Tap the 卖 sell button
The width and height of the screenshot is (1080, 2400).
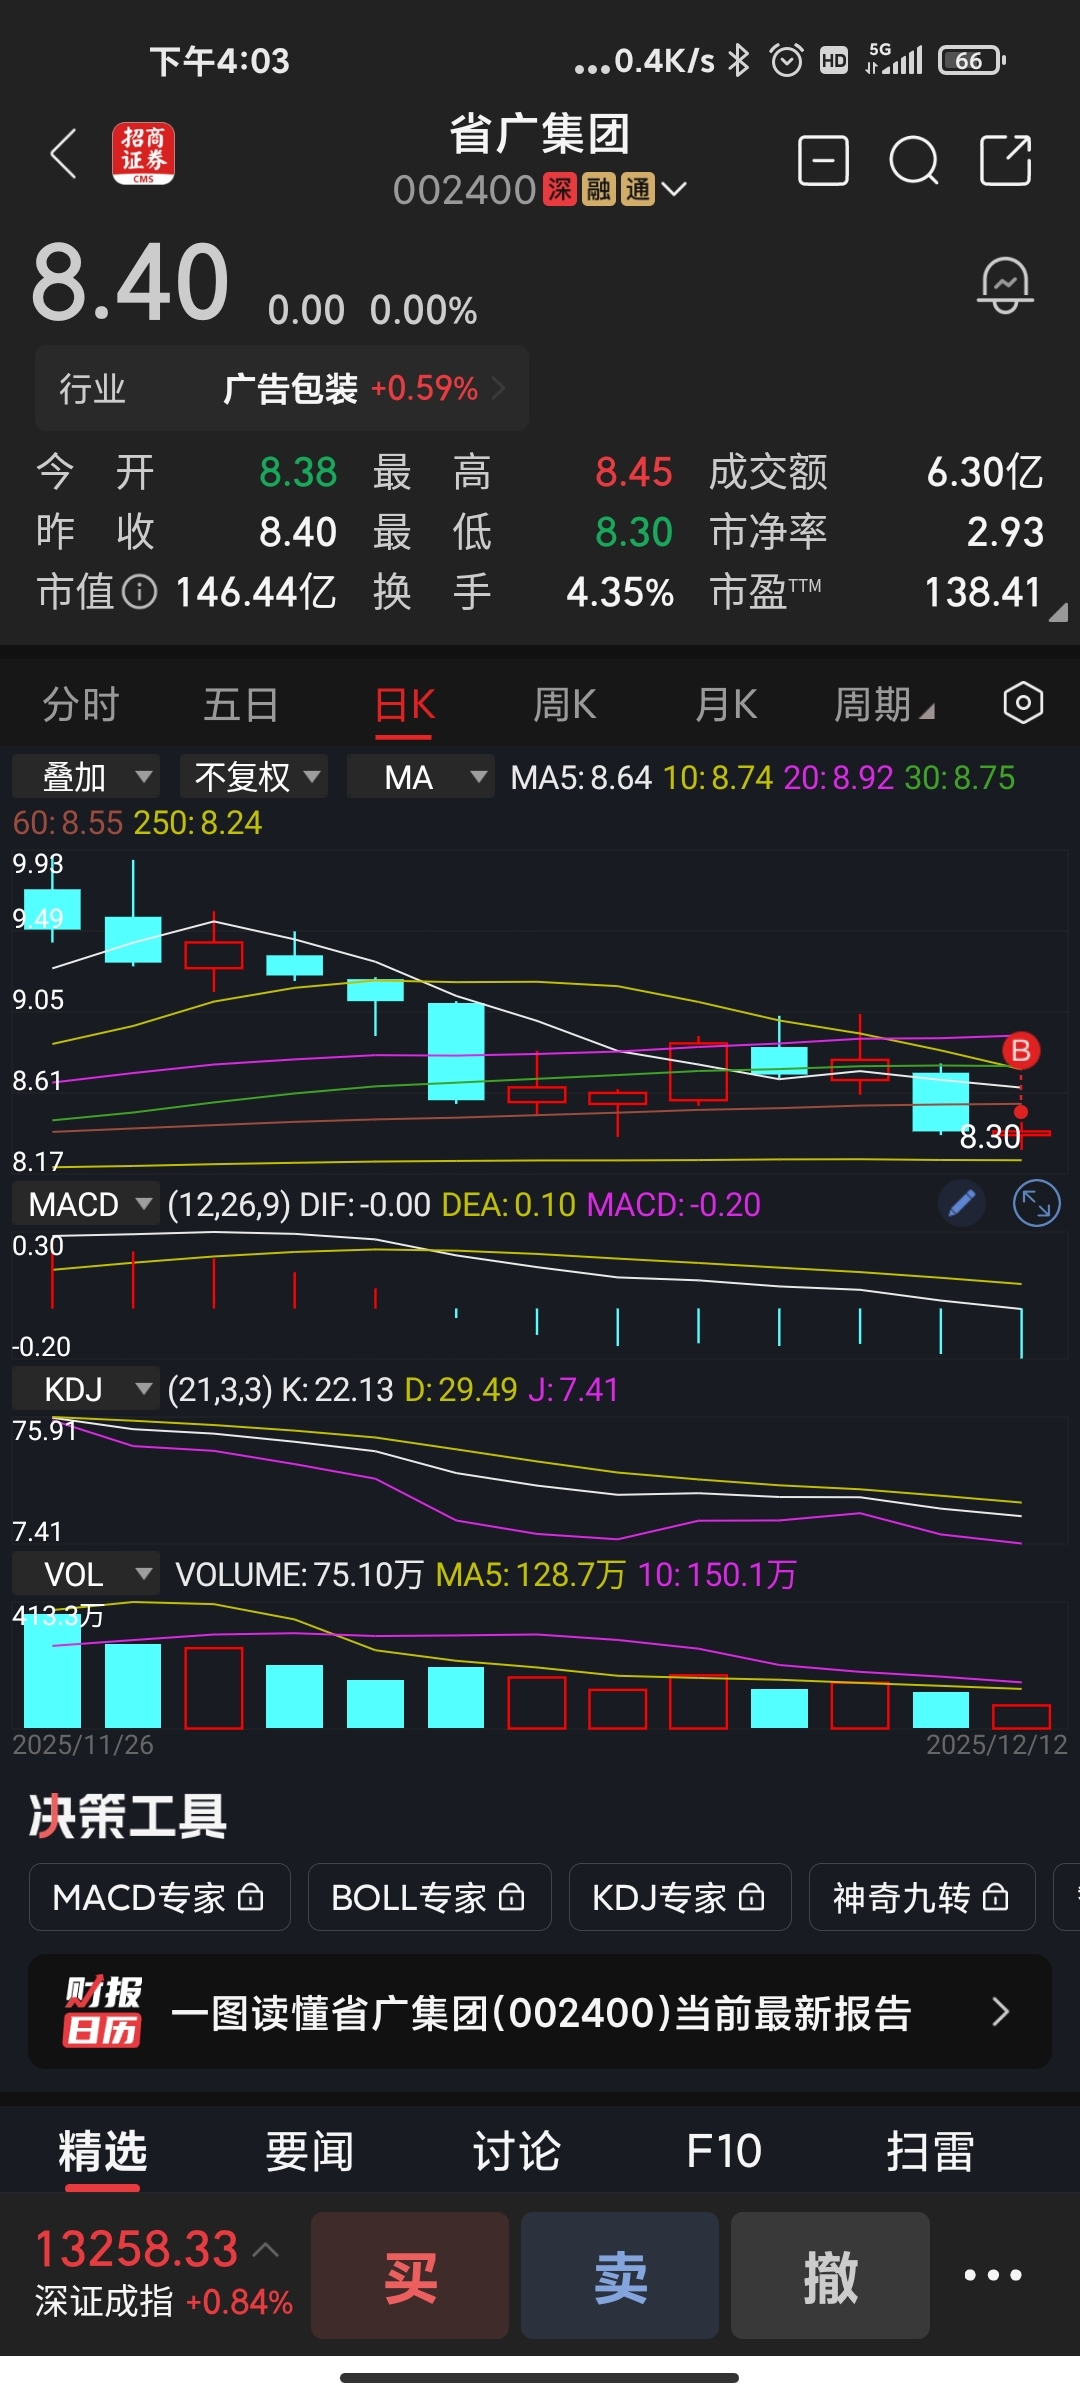(x=620, y=2275)
